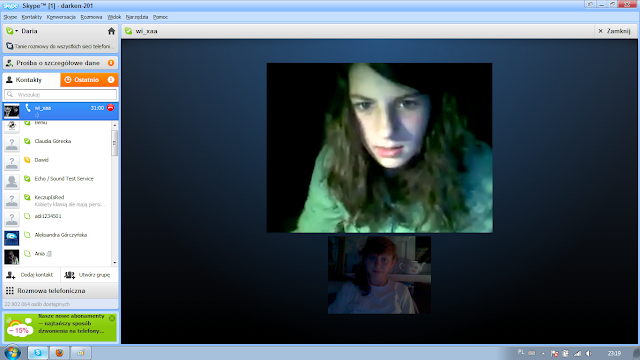The image size is (640, 360).
Task: Click the Daria profile name
Action: (x=29, y=31)
